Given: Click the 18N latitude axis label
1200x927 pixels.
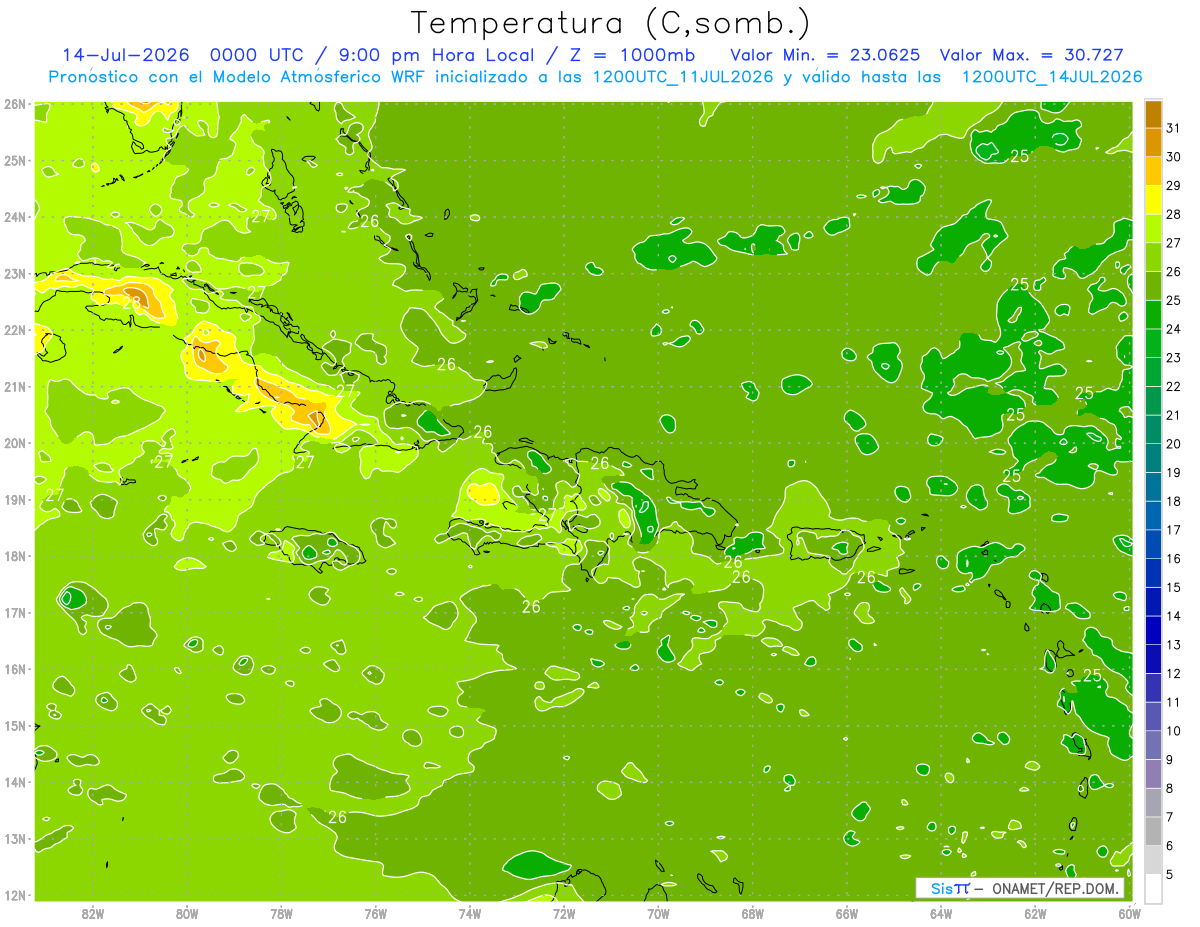Looking at the screenshot, I should (x=15, y=556).
